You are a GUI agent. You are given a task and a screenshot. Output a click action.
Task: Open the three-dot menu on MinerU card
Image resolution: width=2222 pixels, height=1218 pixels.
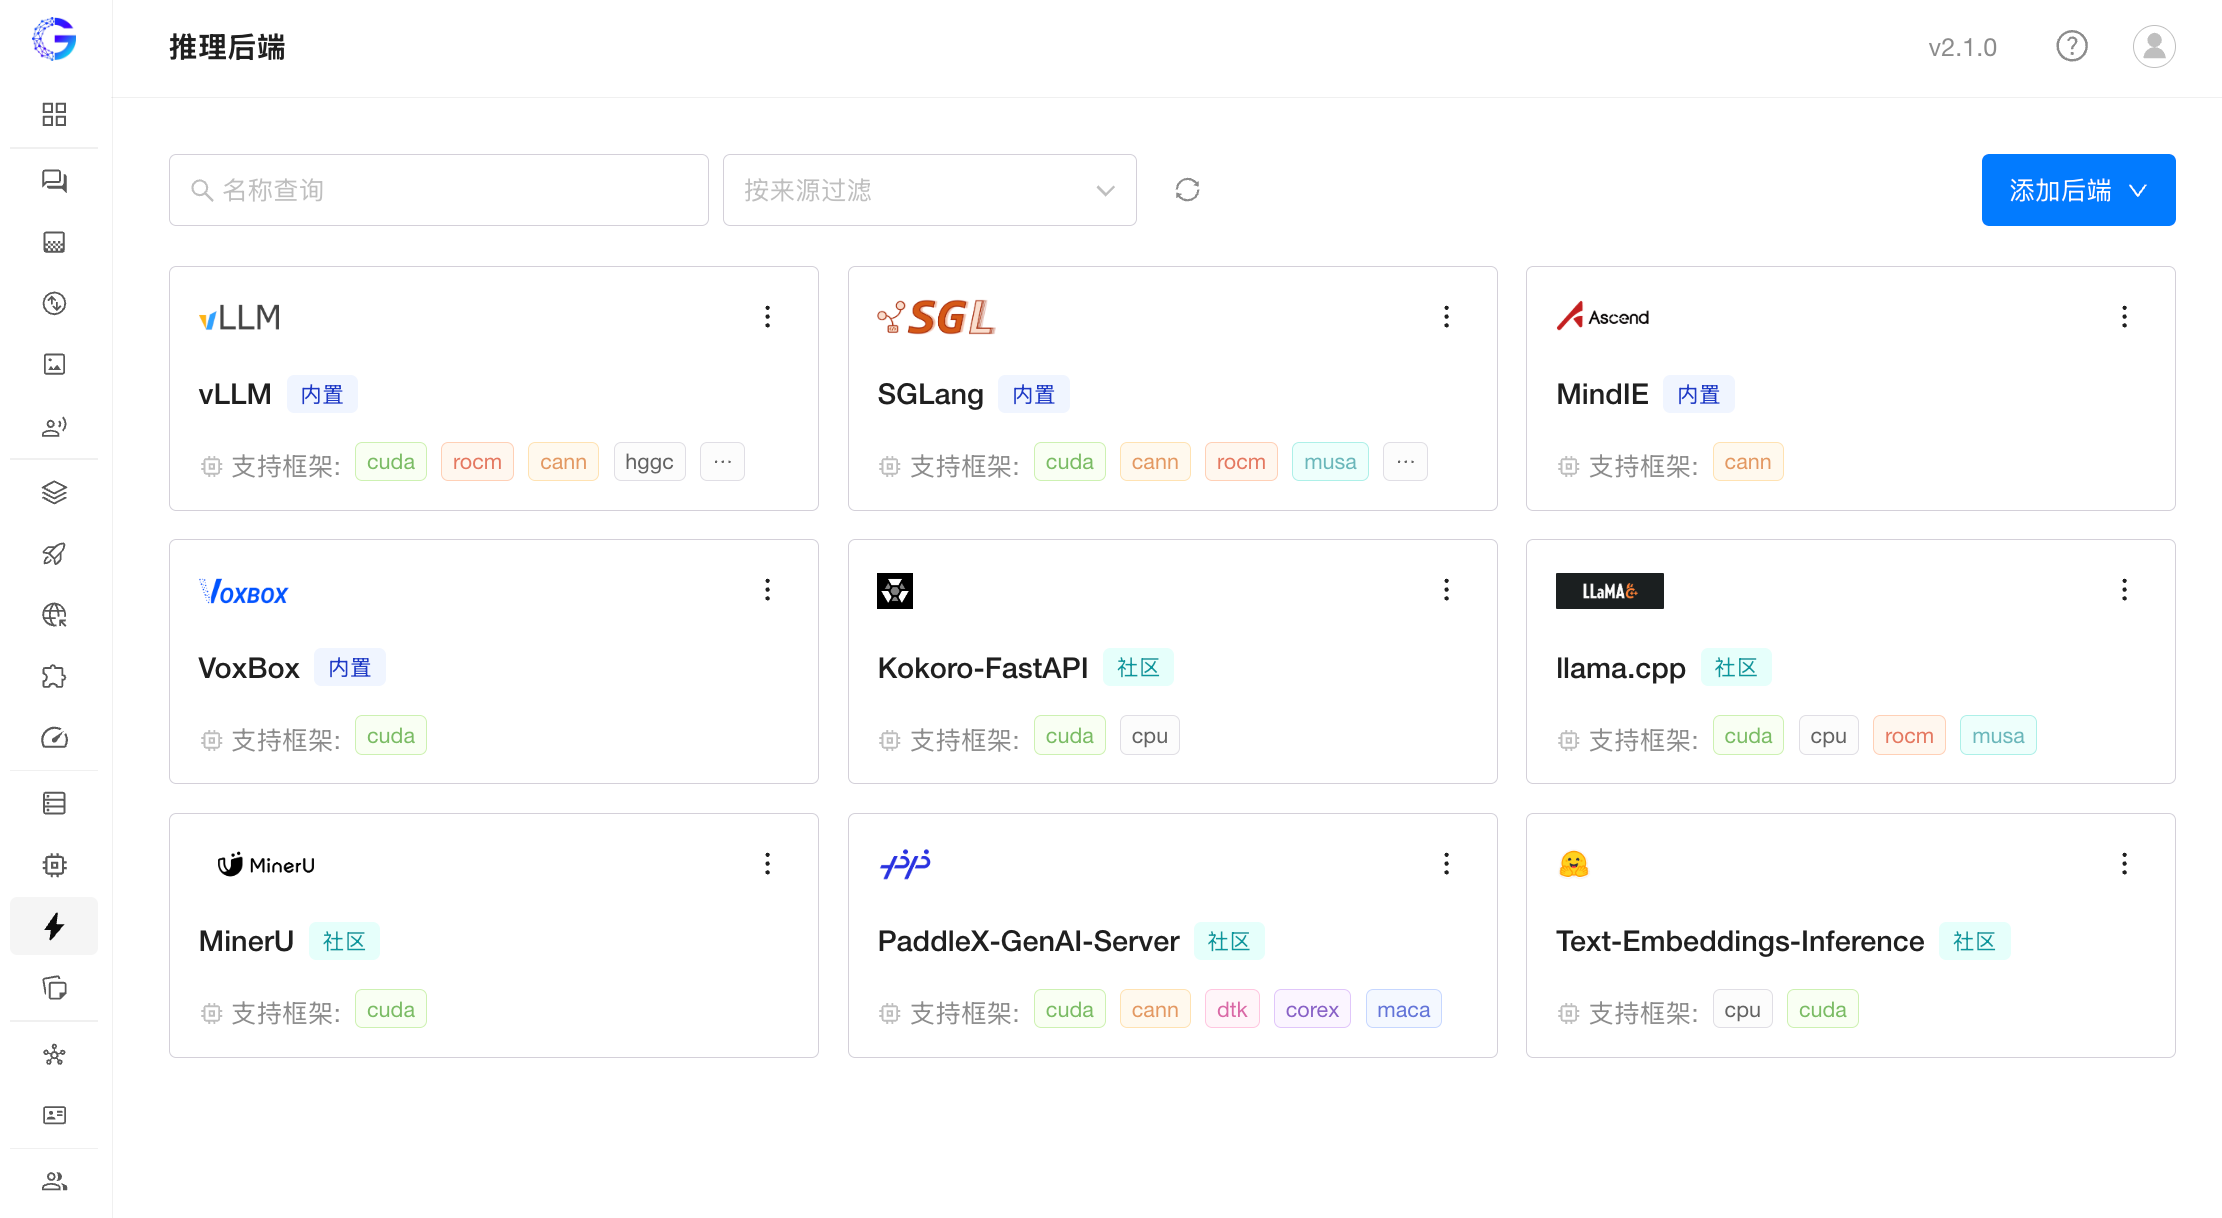[x=767, y=864]
